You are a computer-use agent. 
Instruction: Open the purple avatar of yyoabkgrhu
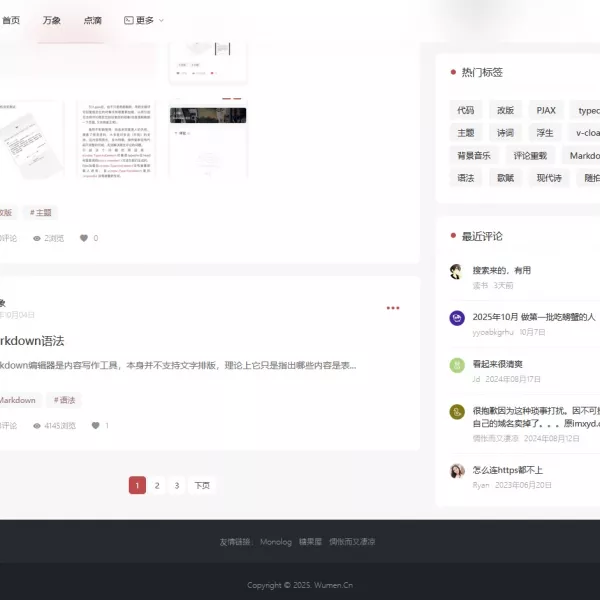click(x=457, y=318)
